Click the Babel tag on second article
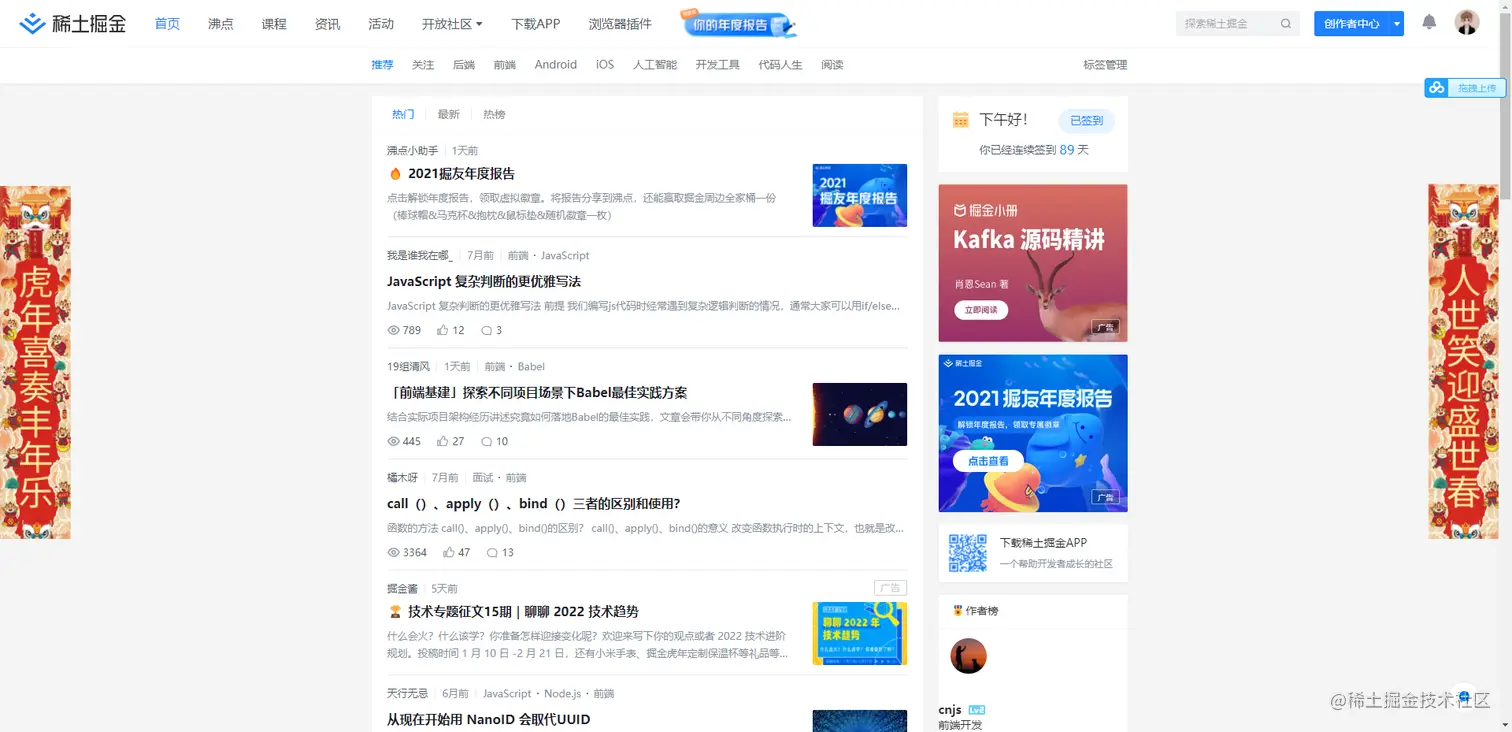 [531, 367]
